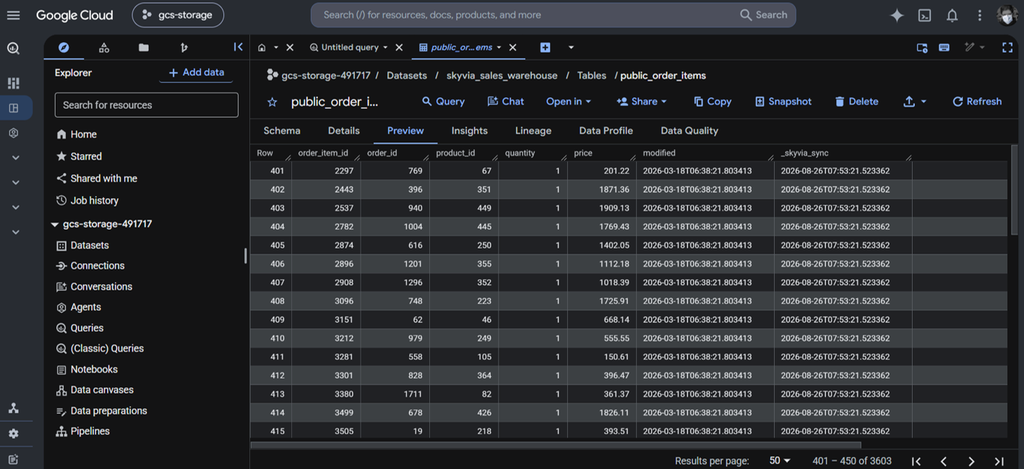This screenshot has width=1024, height=469.
Task: Open Untitled query tab dropdown arrow
Action: click(385, 48)
